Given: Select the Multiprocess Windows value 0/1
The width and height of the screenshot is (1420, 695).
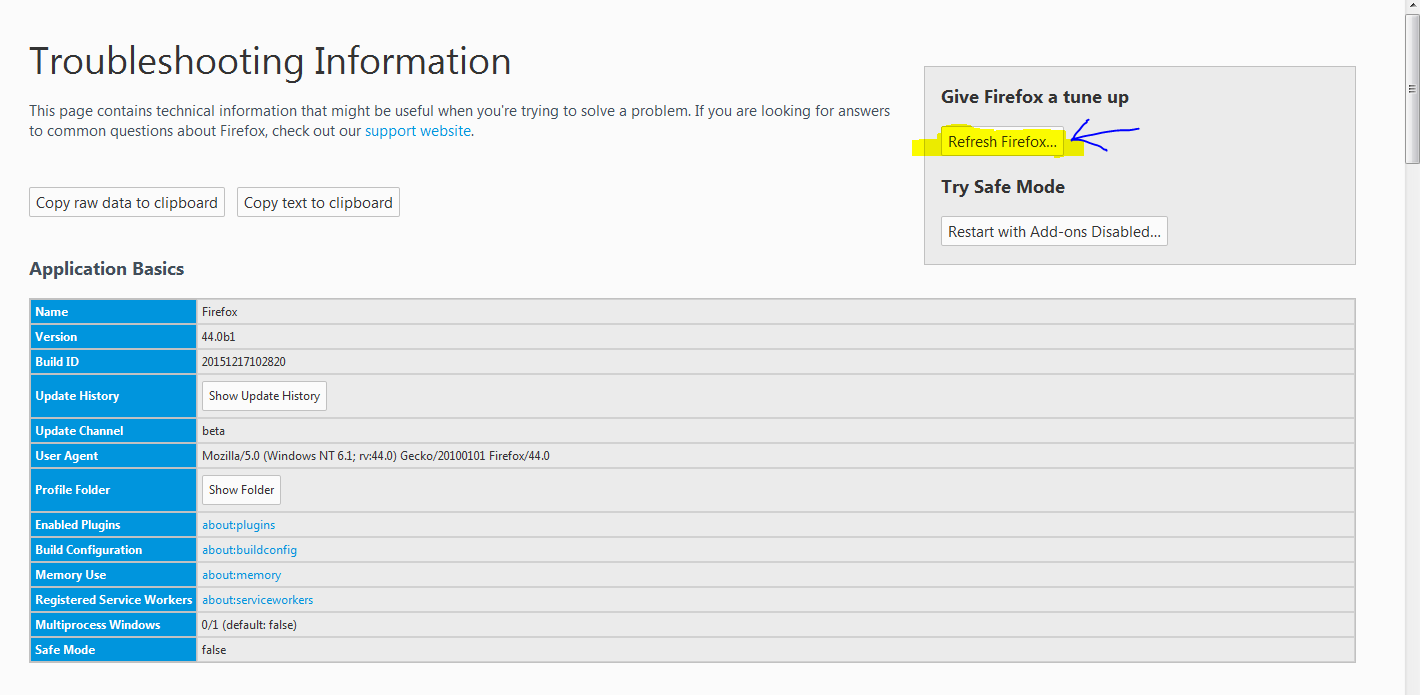Looking at the screenshot, I should [x=249, y=625].
